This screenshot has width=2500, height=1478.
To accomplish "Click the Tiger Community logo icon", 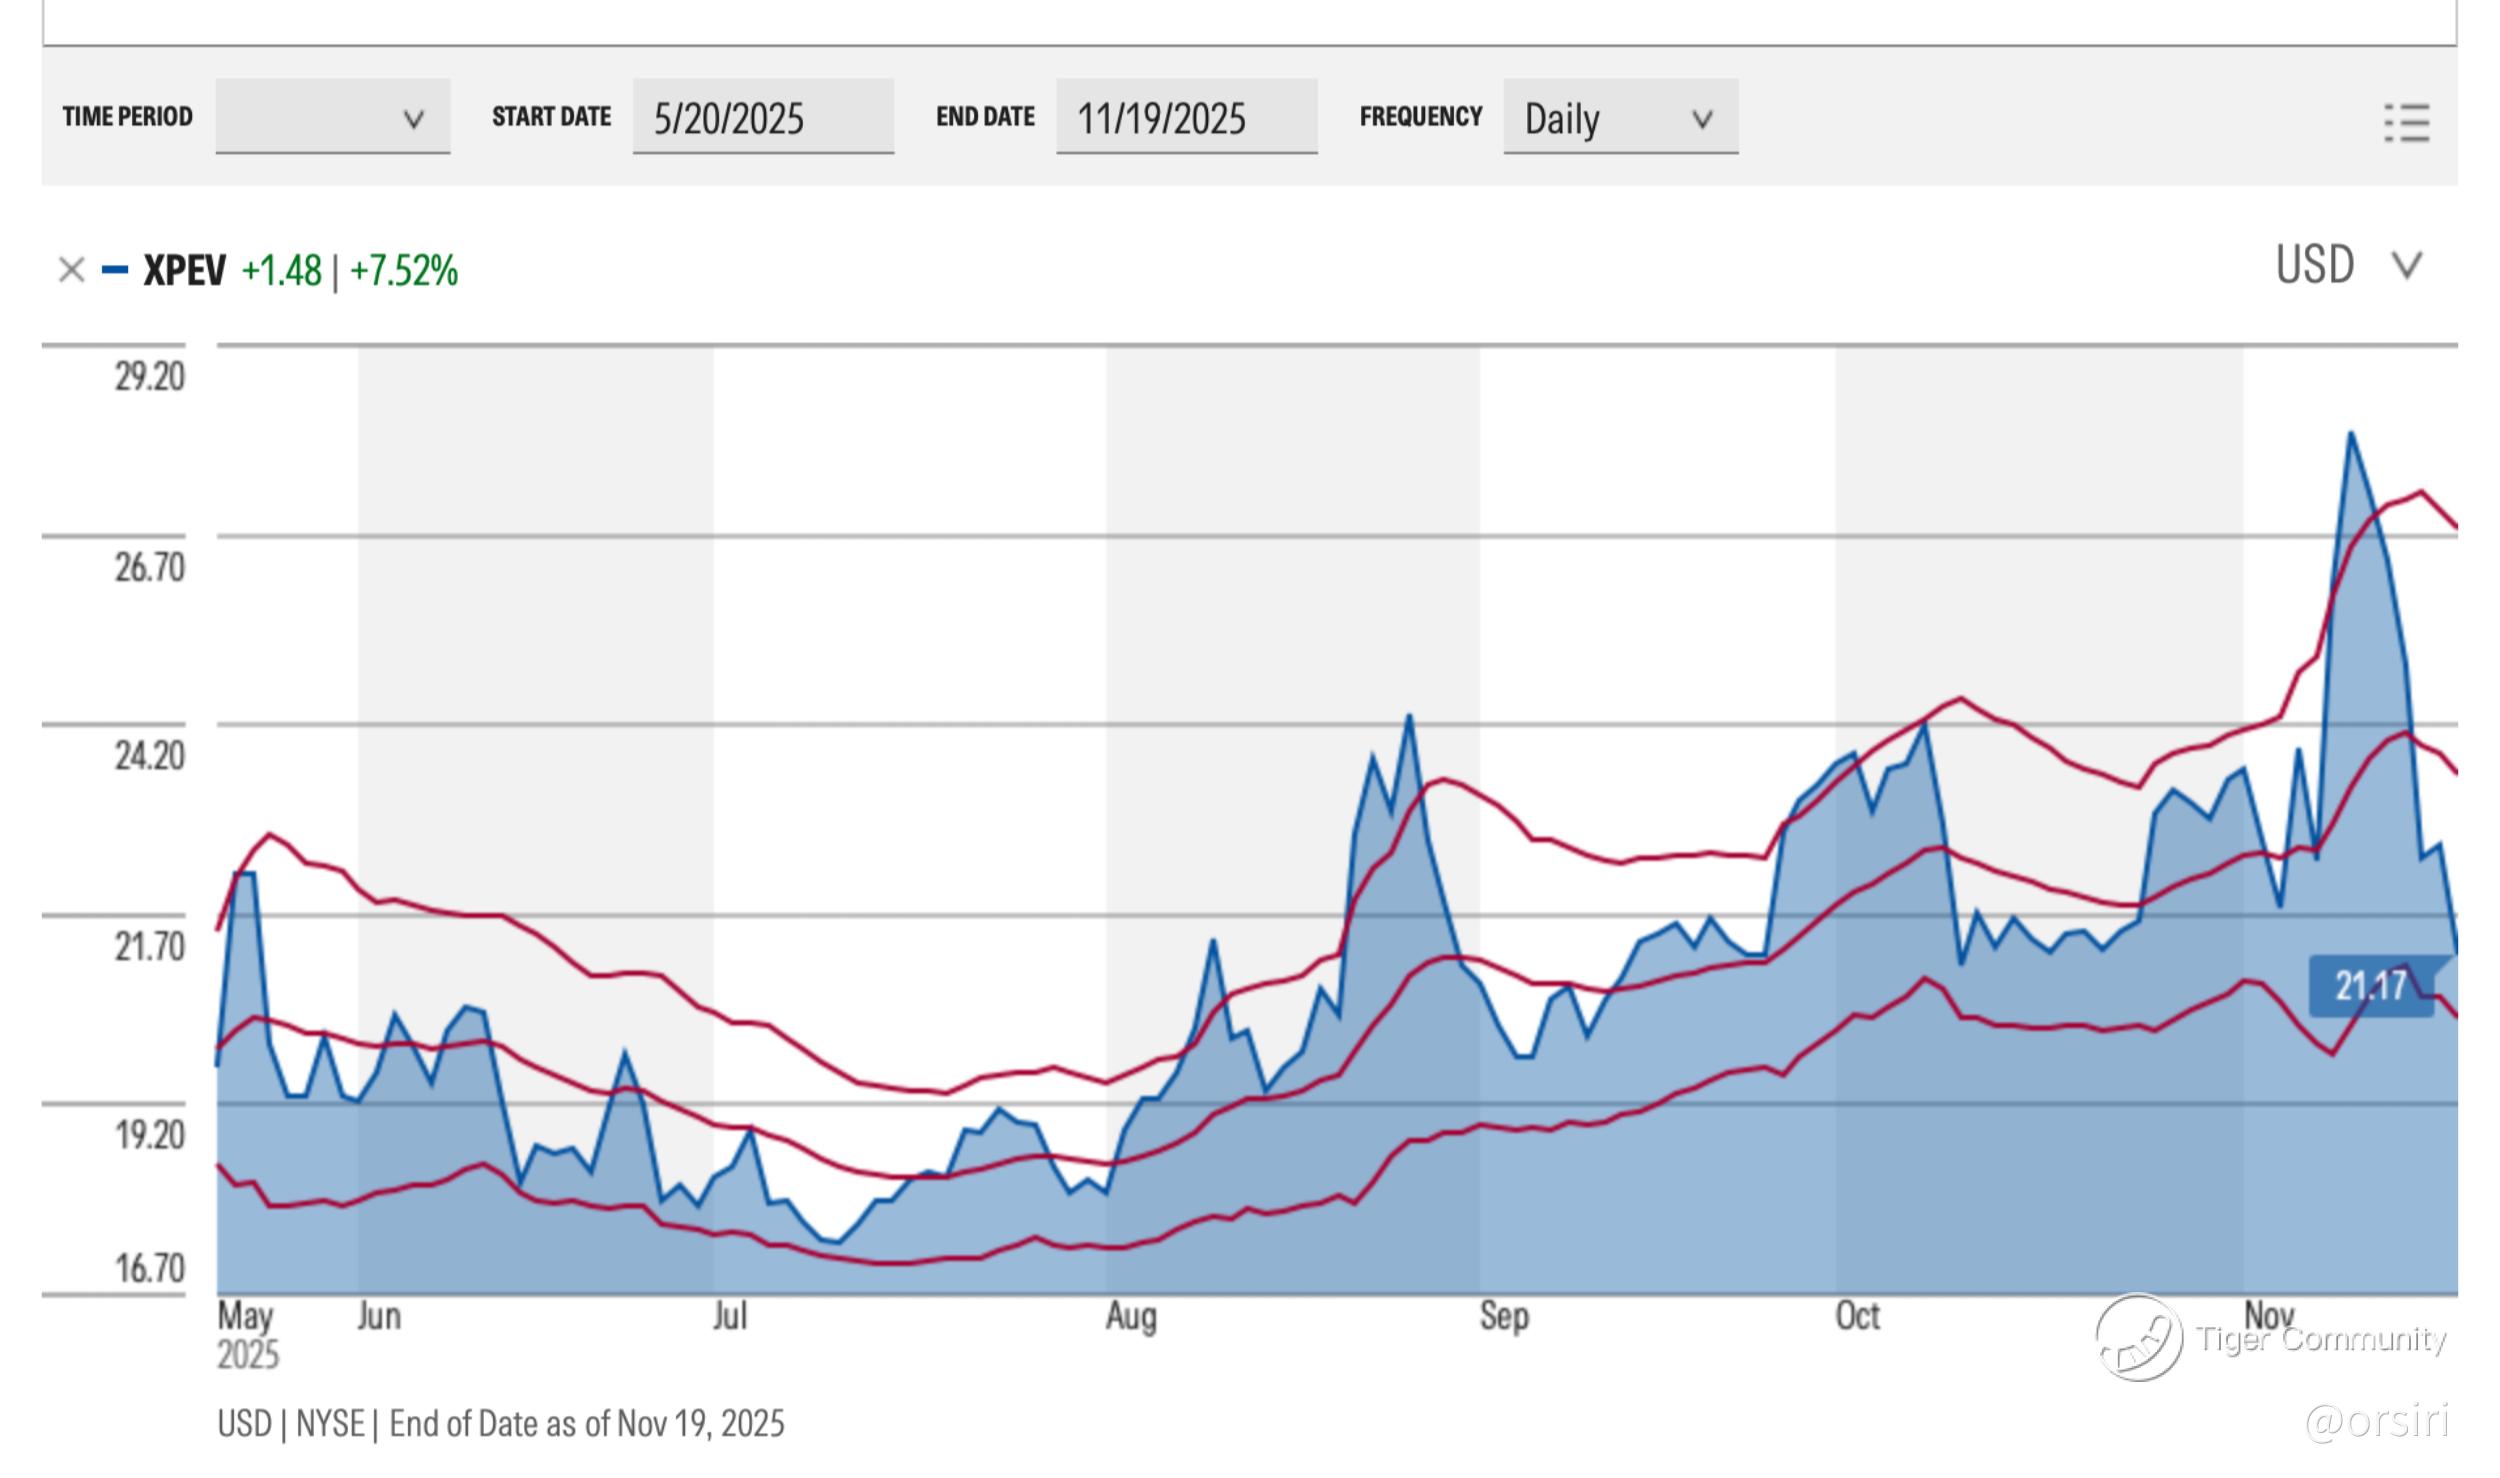I will point(2138,1338).
